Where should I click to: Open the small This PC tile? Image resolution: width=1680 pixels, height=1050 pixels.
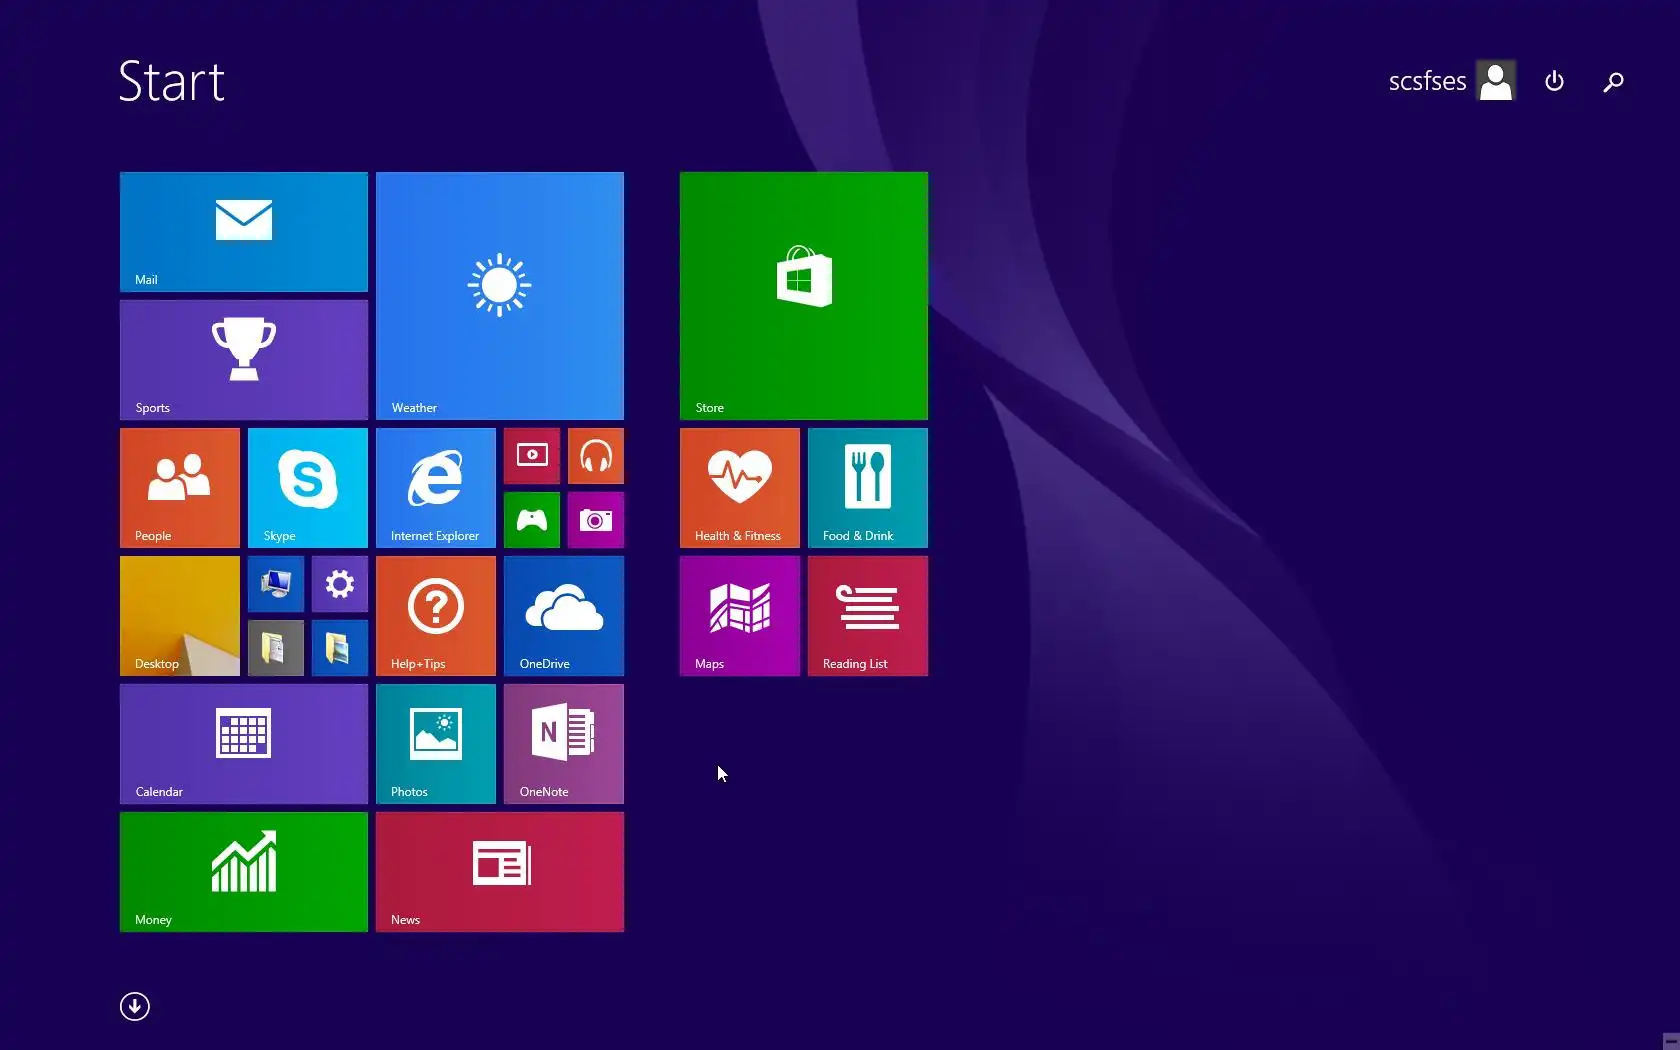click(x=276, y=584)
